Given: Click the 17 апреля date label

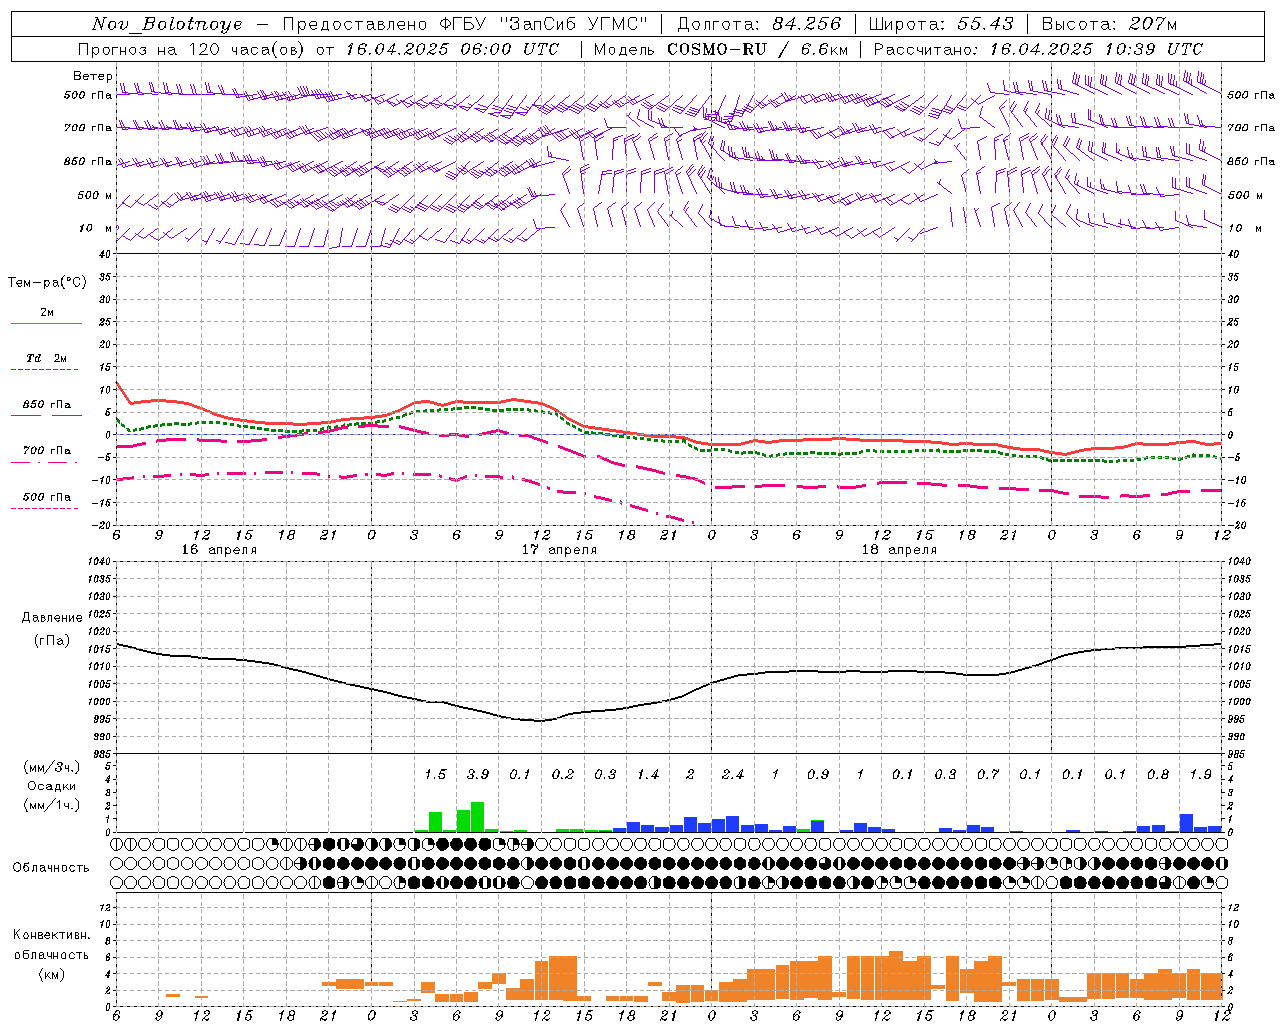Looking at the screenshot, I should click(x=559, y=550).
